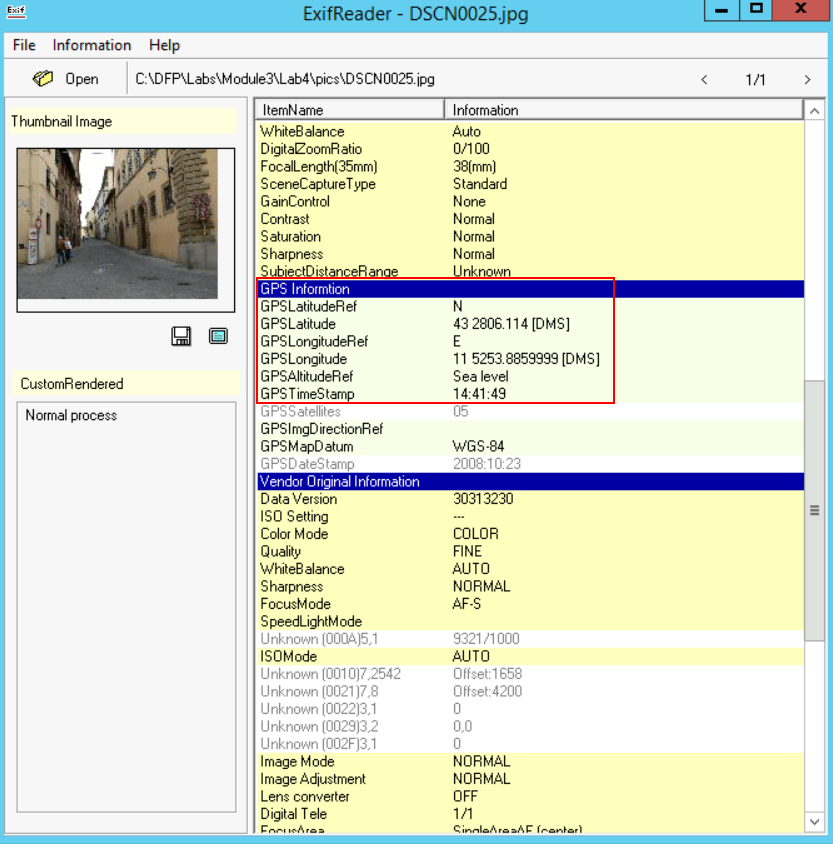Click the view image icon beside the floppy disk
Image resolution: width=833 pixels, height=844 pixels.
click(x=218, y=337)
